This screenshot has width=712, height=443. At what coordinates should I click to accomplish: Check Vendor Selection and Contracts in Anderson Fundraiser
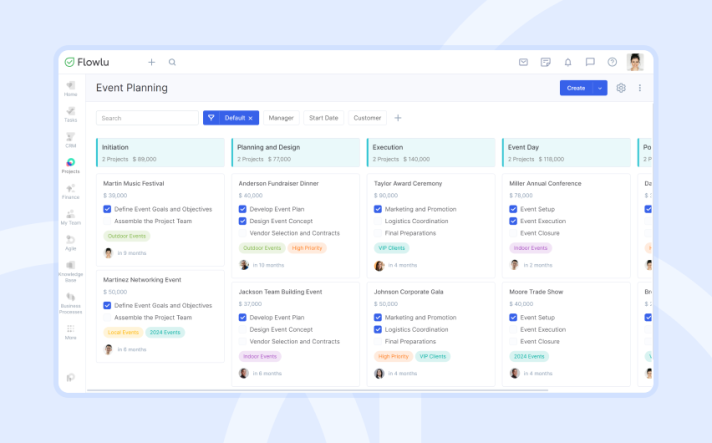[243, 233]
